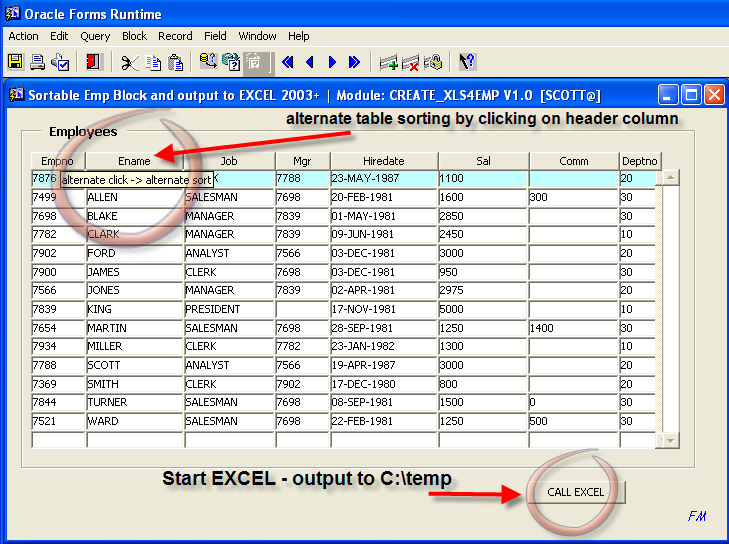The width and height of the screenshot is (729, 544).
Task: Click the Hiredate field 23-MAY-1987
Action: point(384,178)
